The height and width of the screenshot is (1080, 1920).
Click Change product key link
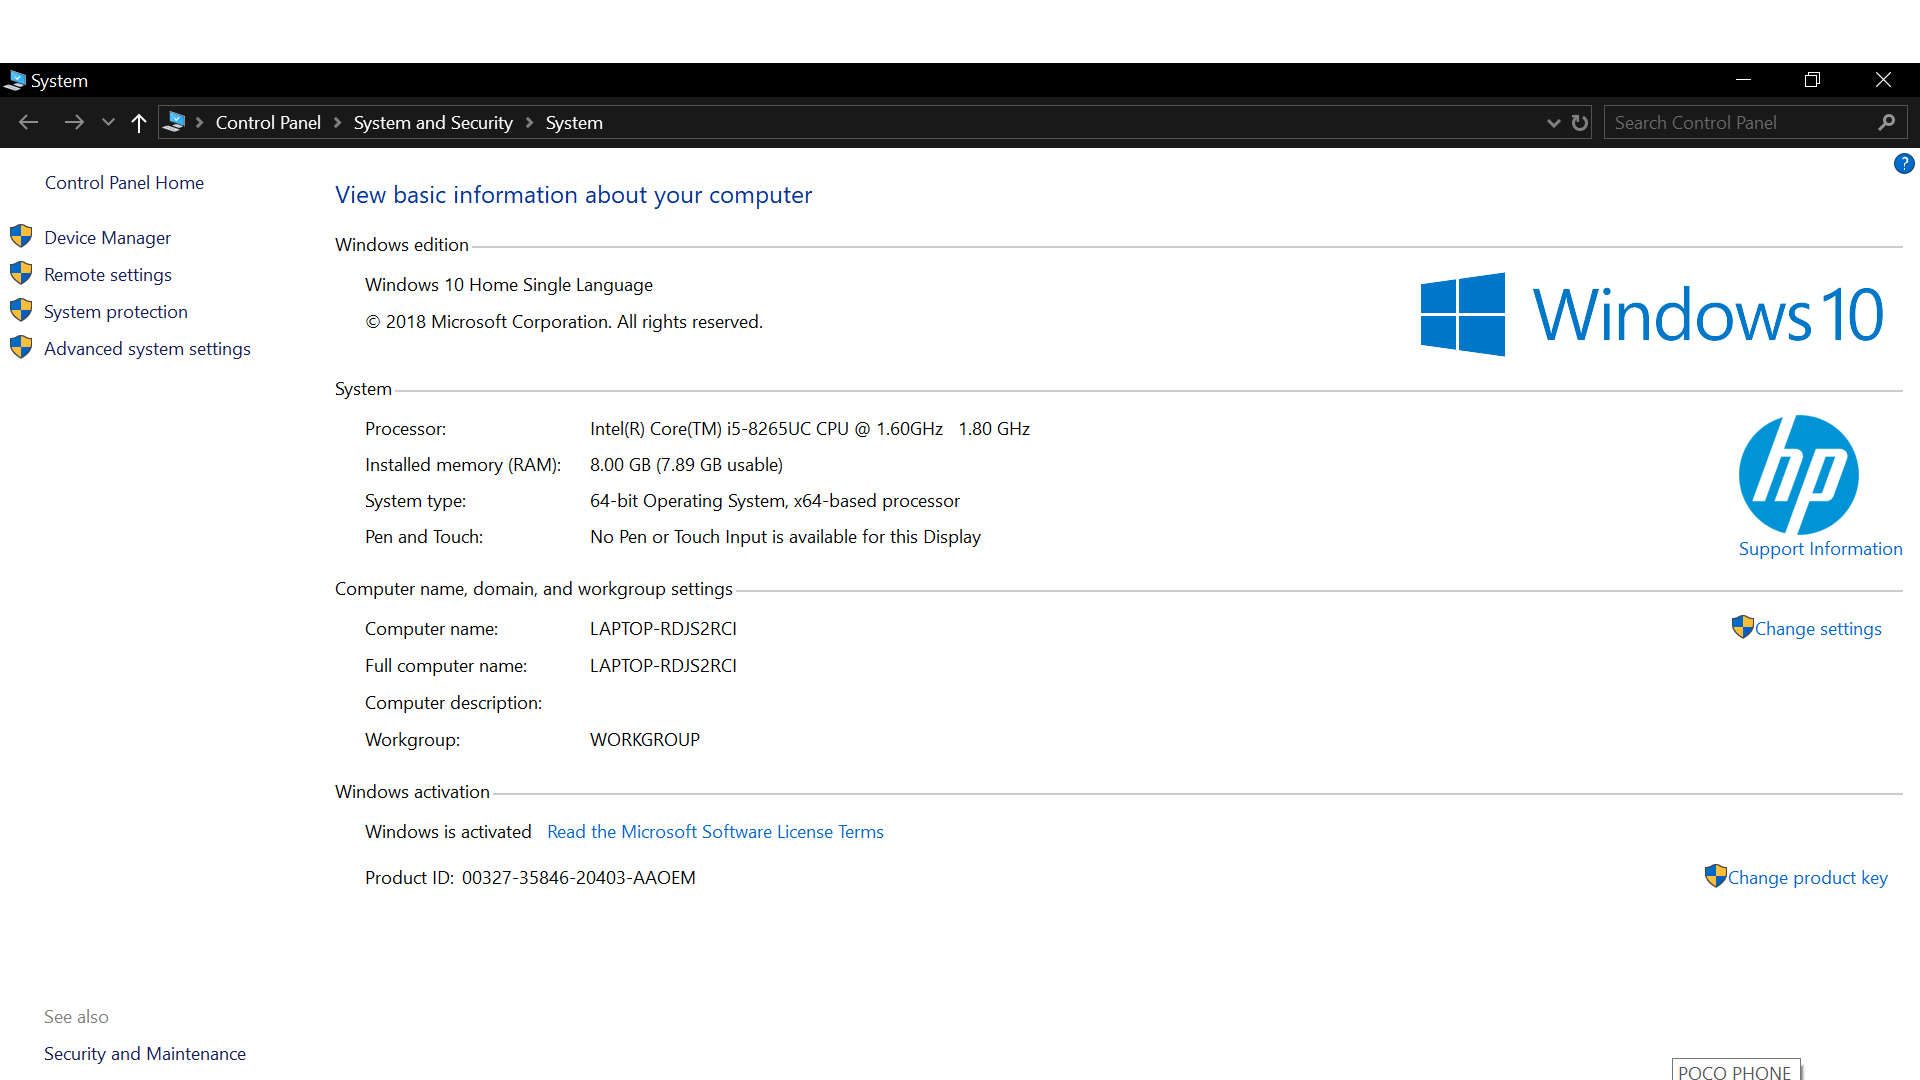click(1807, 877)
